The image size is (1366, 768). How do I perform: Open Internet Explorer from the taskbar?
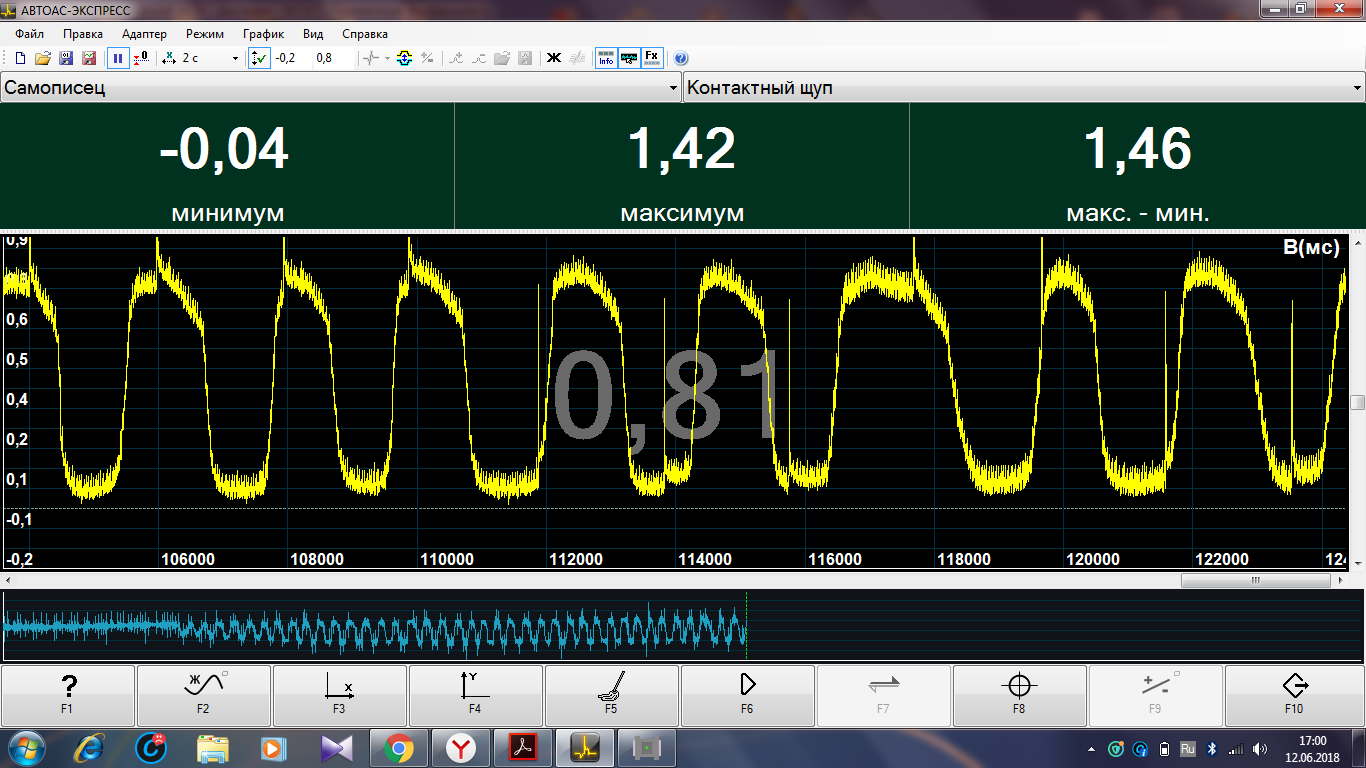coord(91,748)
